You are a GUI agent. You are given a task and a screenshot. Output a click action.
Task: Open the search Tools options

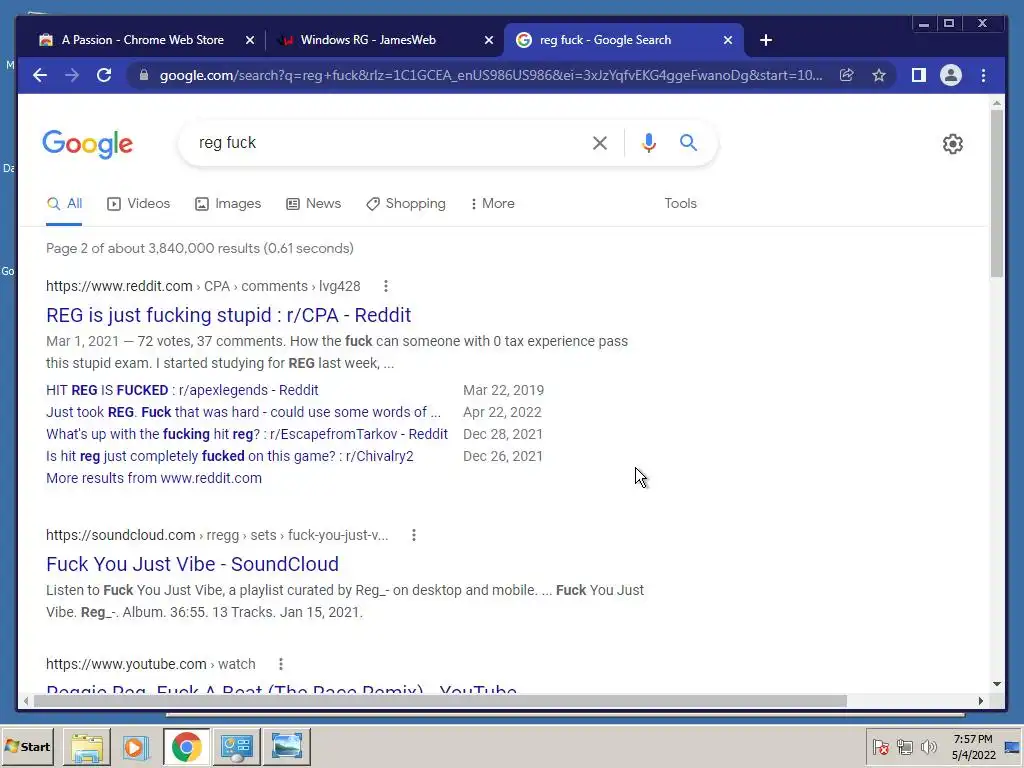coord(680,204)
